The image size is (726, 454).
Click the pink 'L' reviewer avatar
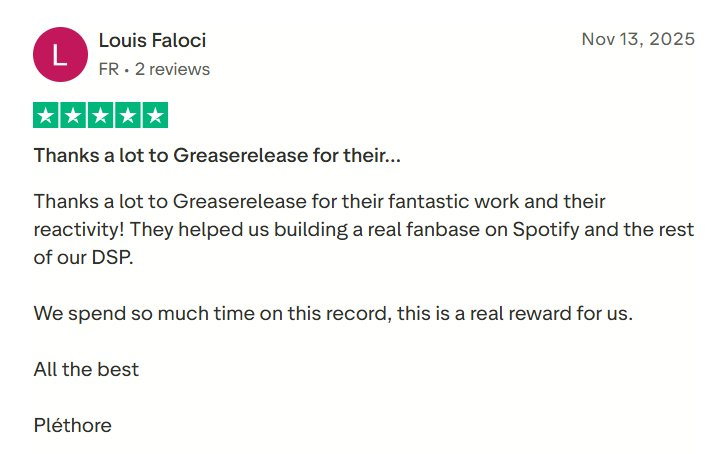coord(60,55)
